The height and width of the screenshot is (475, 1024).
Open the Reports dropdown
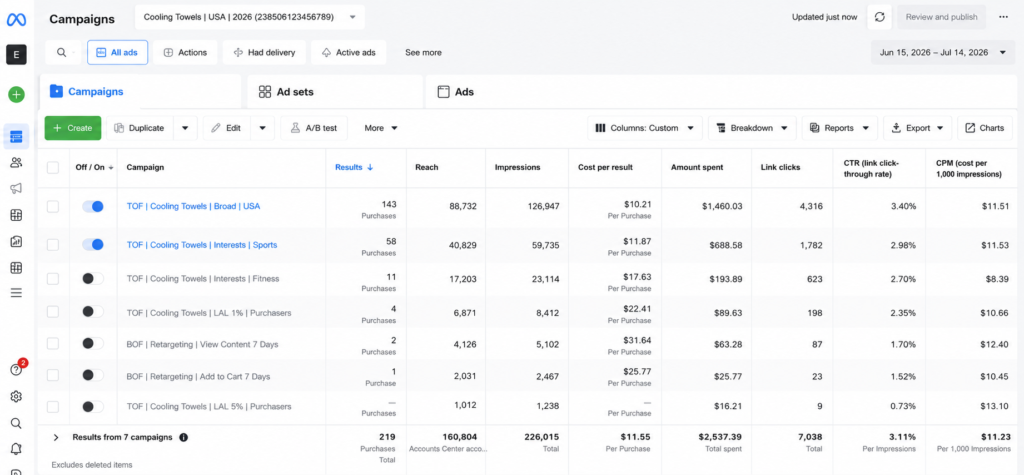click(x=839, y=128)
